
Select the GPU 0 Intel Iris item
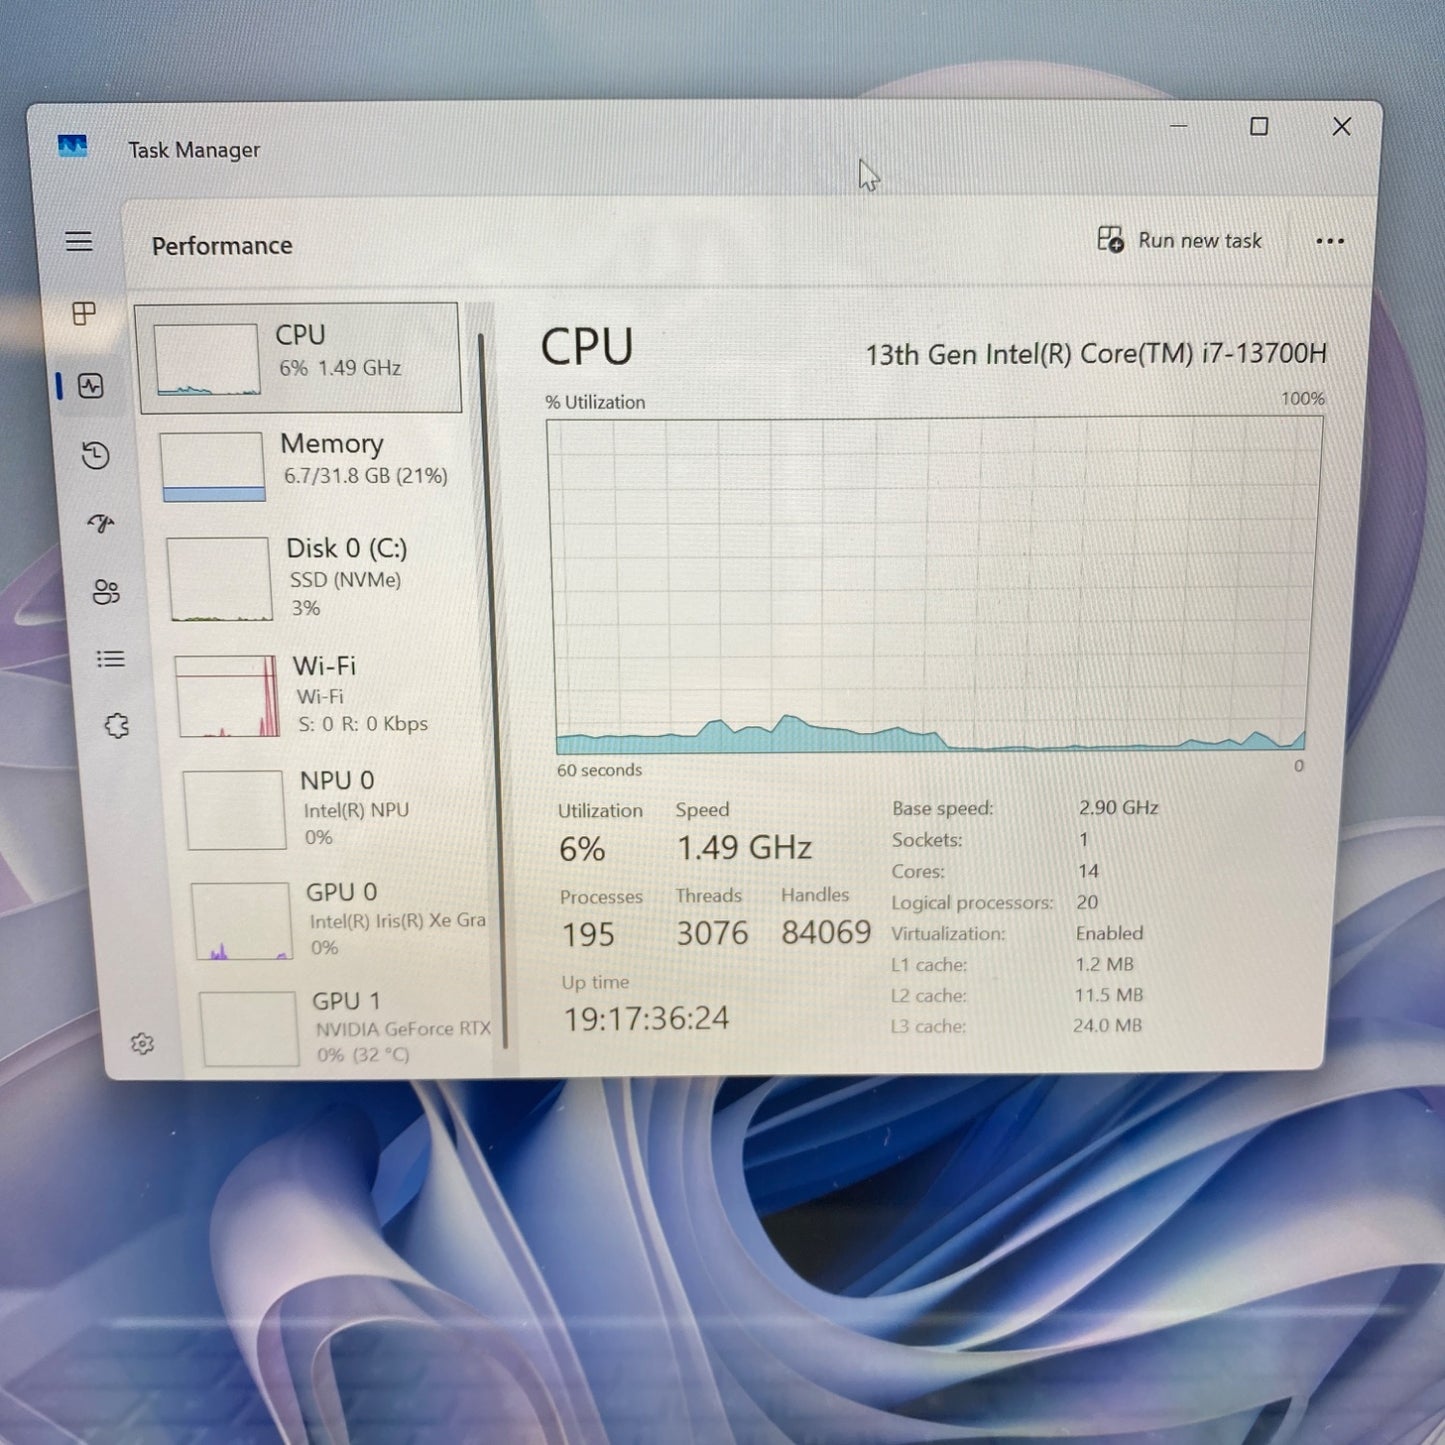(340, 919)
